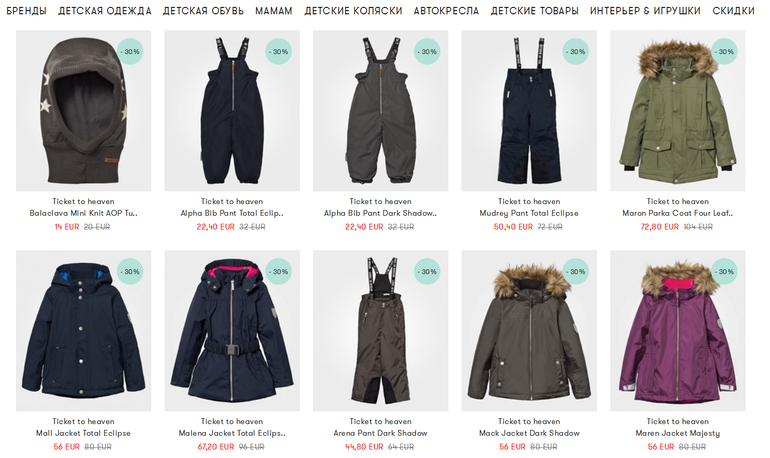Open the Mack Jacket Dark Shadow link
The height and width of the screenshot is (458, 770).
point(529,433)
